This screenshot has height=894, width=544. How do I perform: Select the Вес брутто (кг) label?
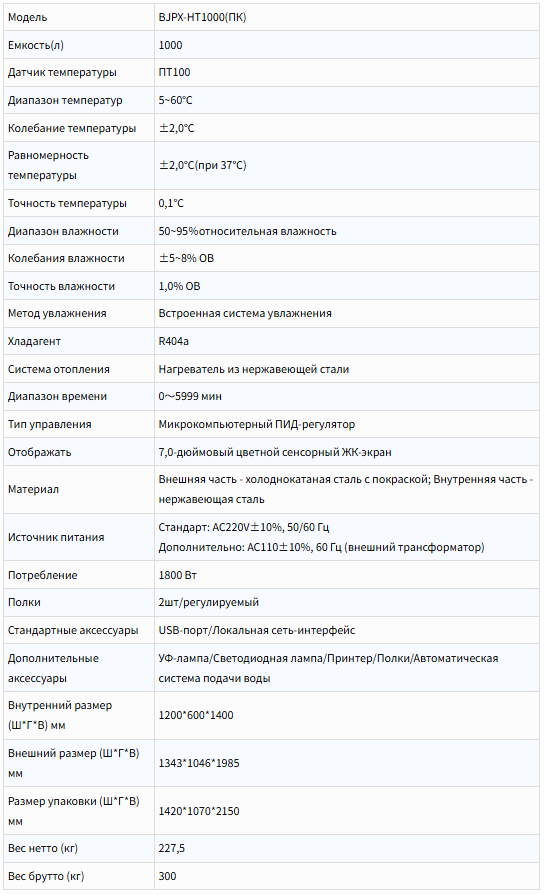[x=46, y=876]
